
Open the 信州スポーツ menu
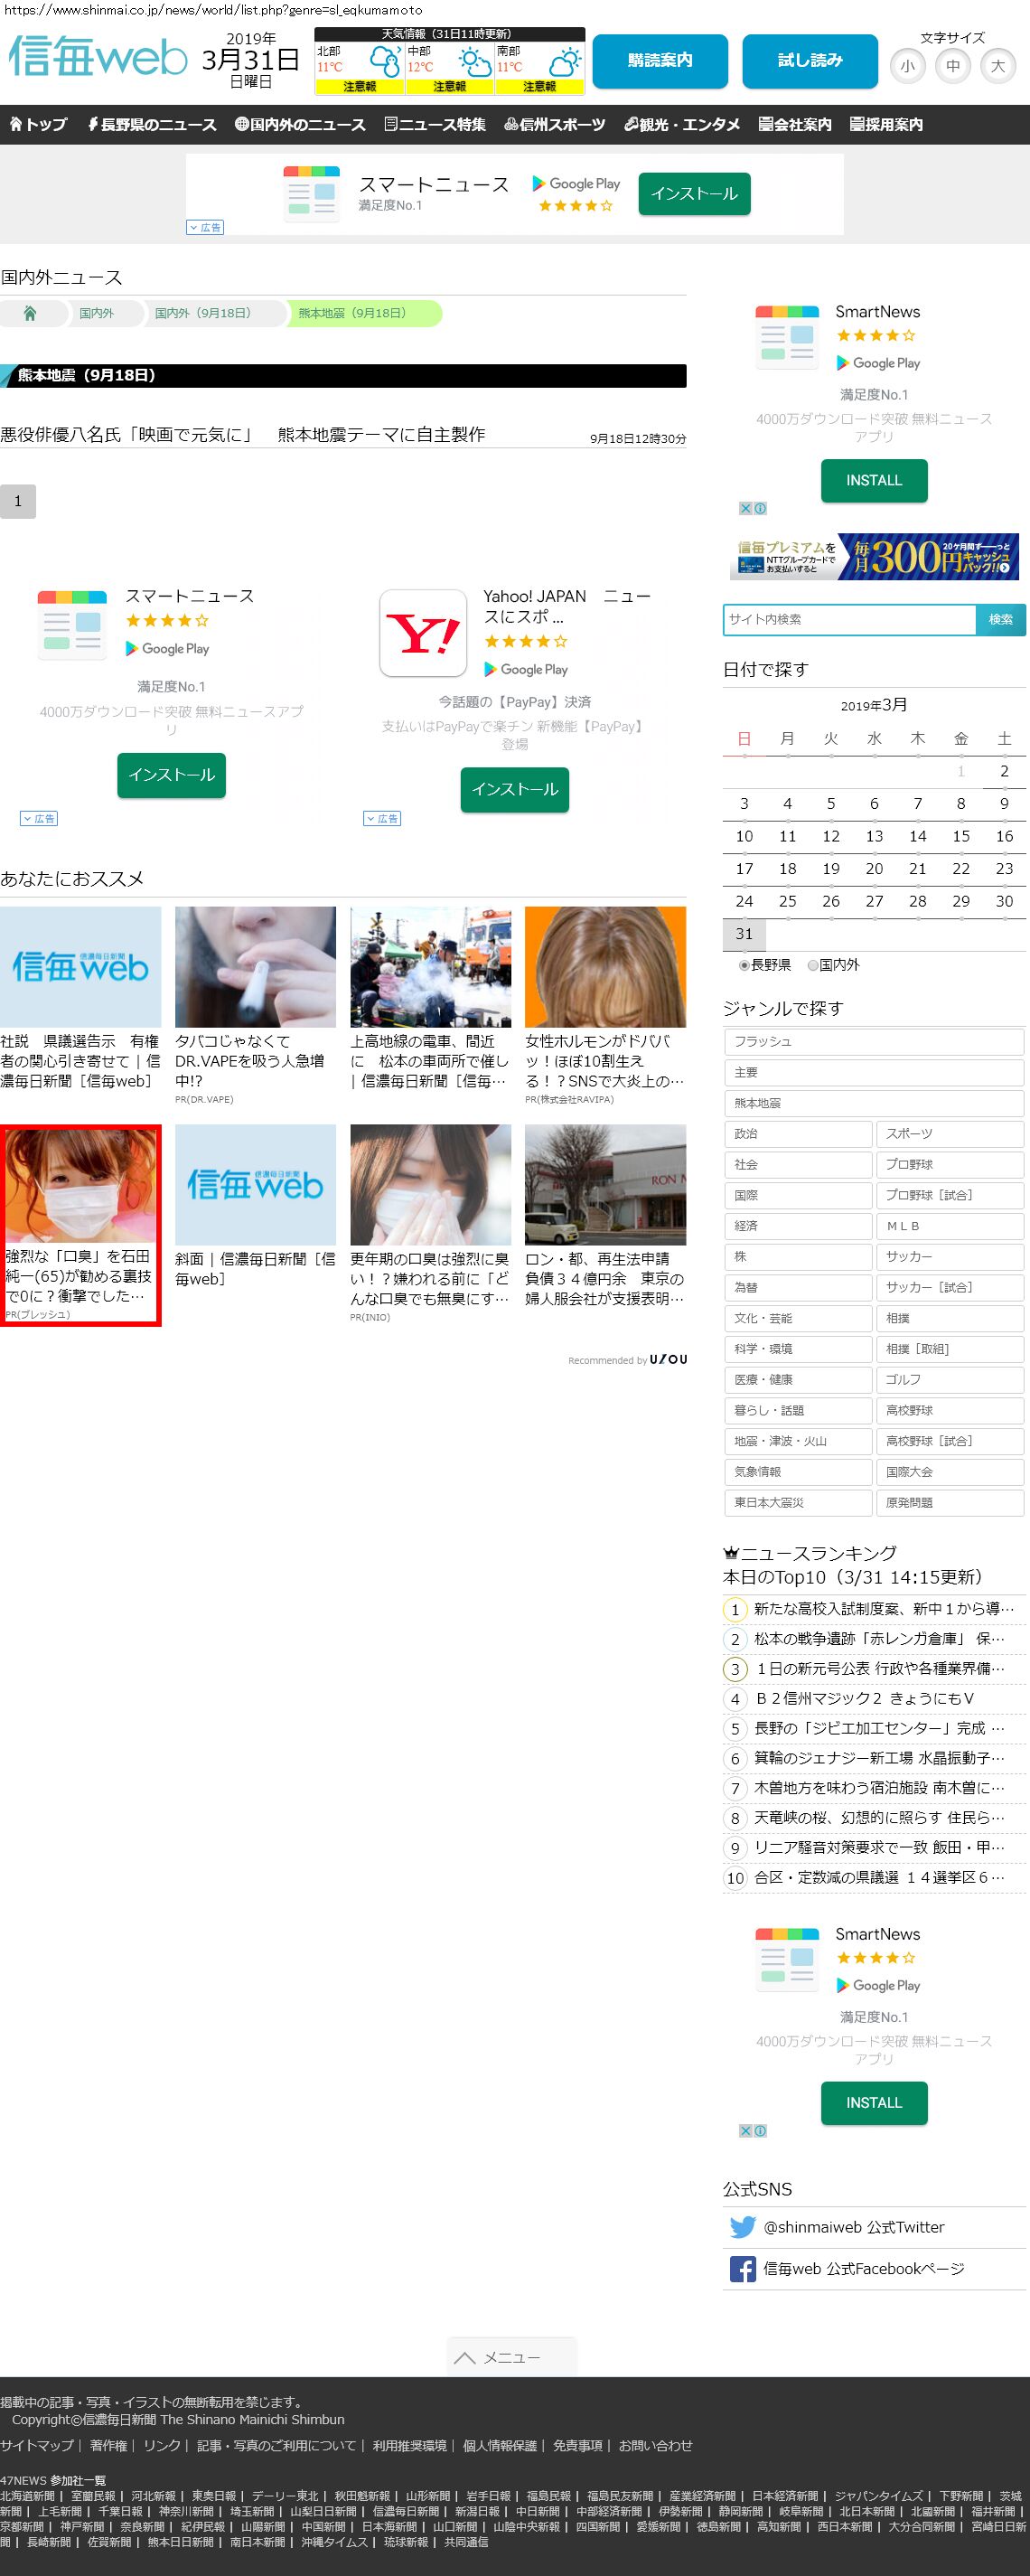(x=554, y=124)
